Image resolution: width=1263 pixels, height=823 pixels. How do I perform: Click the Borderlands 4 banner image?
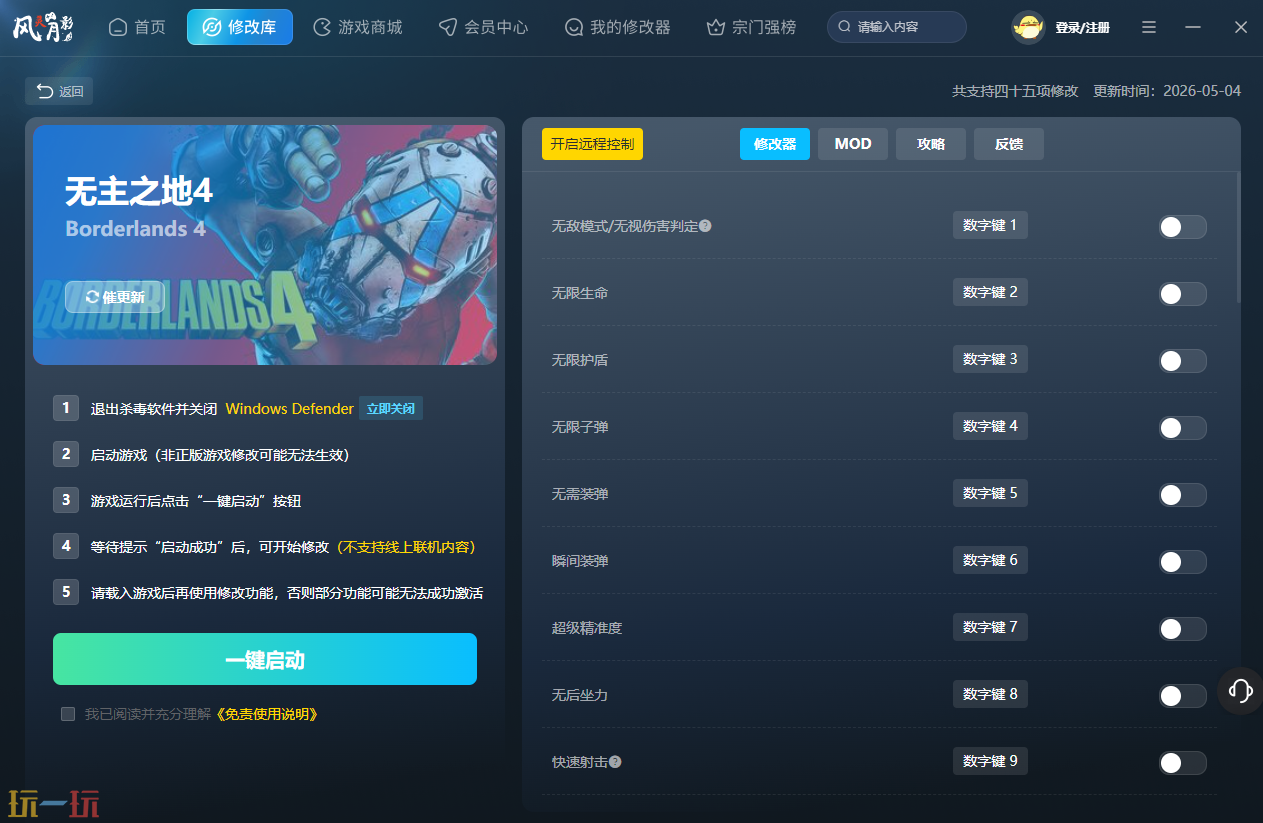[x=265, y=245]
